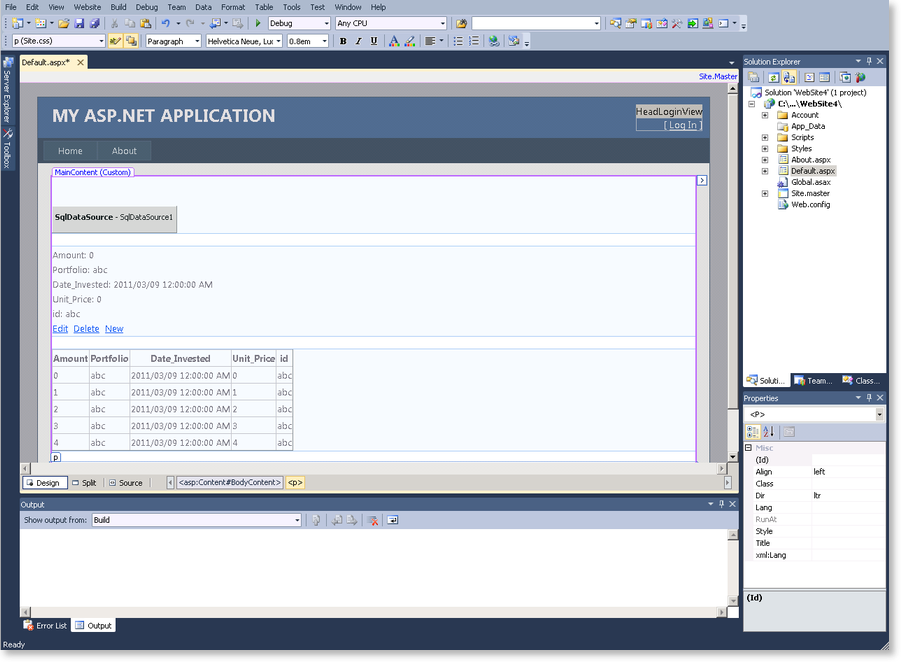Click the ASP.NET Configuration icon in Solution Explorer
The width and height of the screenshot is (901, 662).
[x=860, y=78]
